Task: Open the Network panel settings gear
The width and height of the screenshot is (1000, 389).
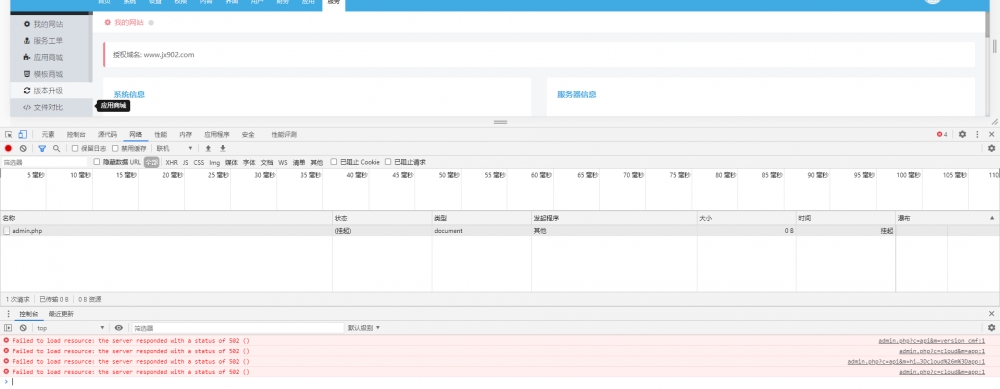Action: tap(991, 148)
